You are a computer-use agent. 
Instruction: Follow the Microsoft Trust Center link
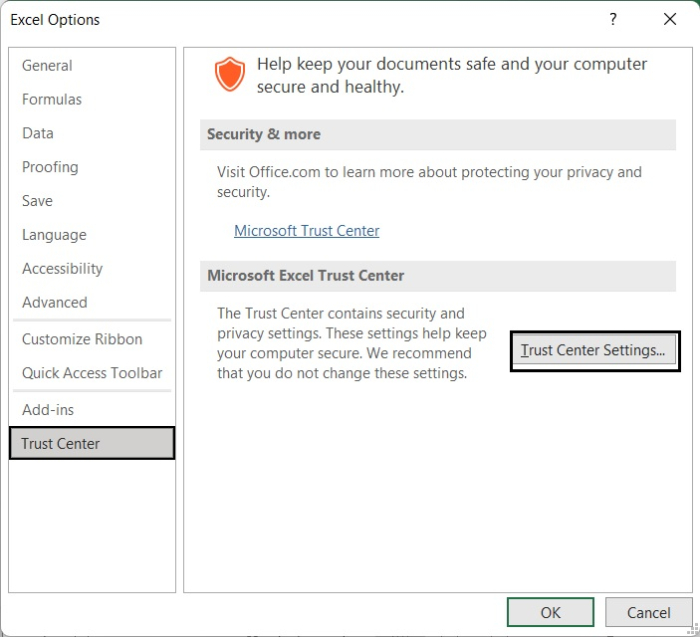[x=307, y=231]
